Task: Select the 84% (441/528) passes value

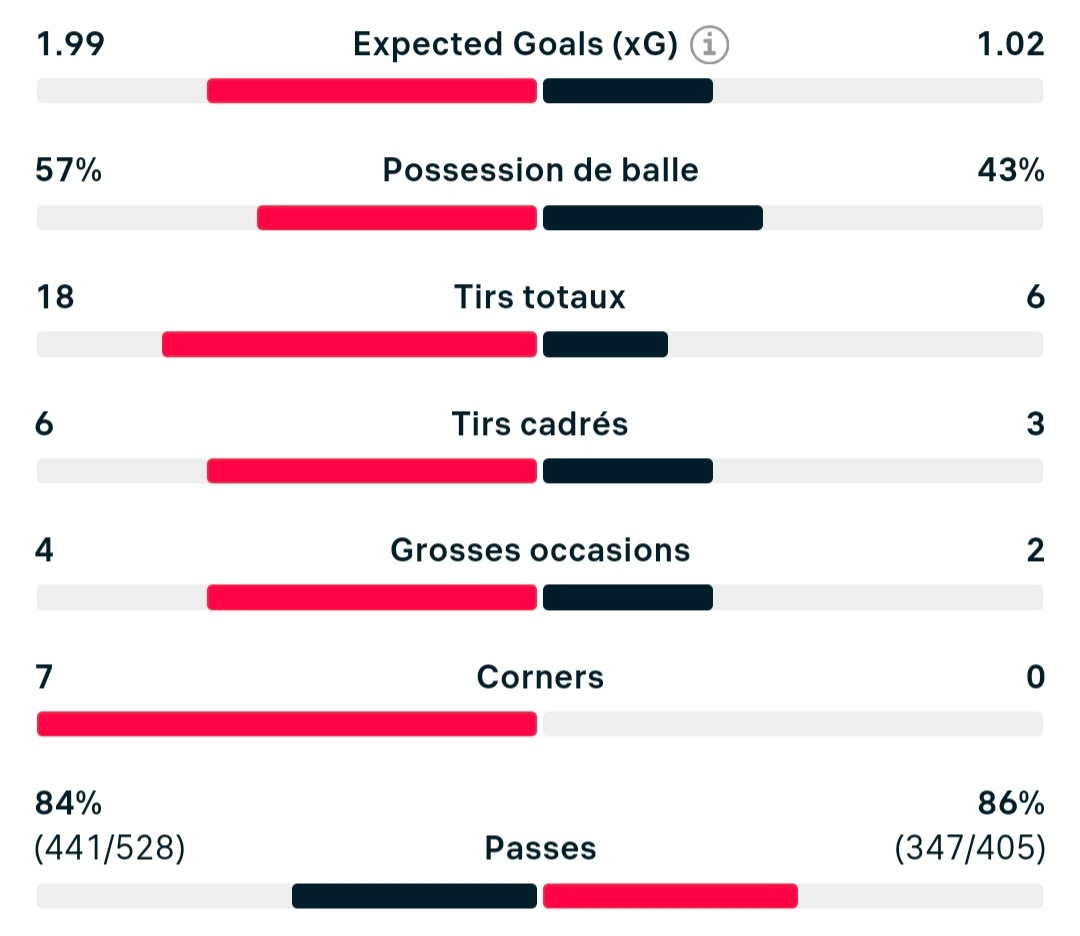Action: [x=110, y=826]
